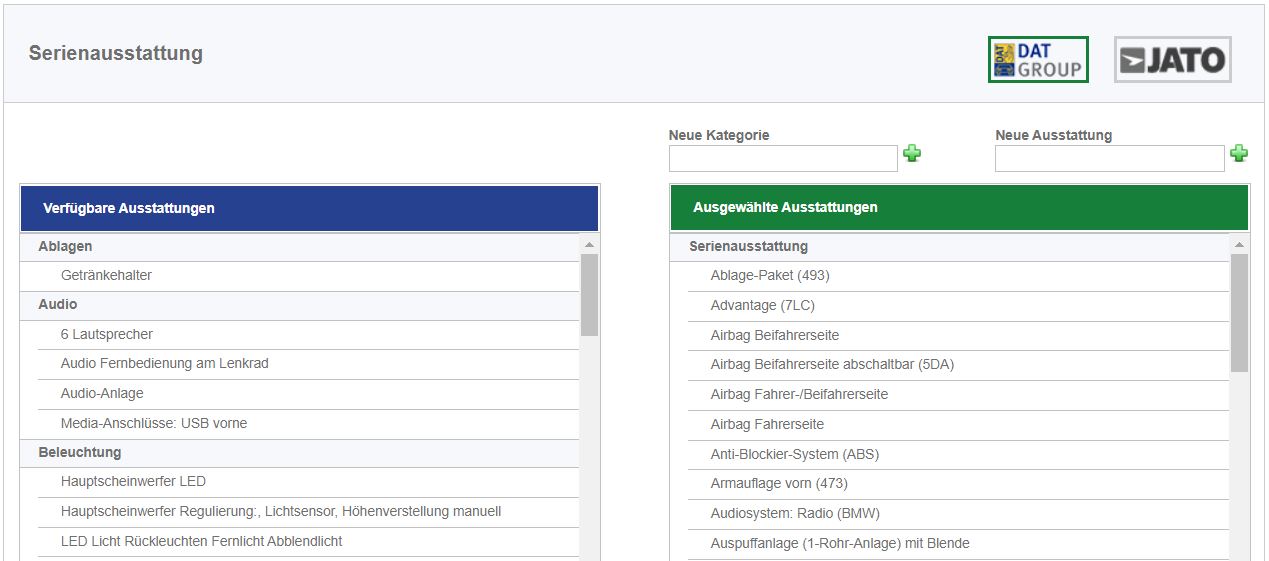This screenshot has height=561, width=1269.
Task: Add new category with green plus icon
Action: [912, 154]
